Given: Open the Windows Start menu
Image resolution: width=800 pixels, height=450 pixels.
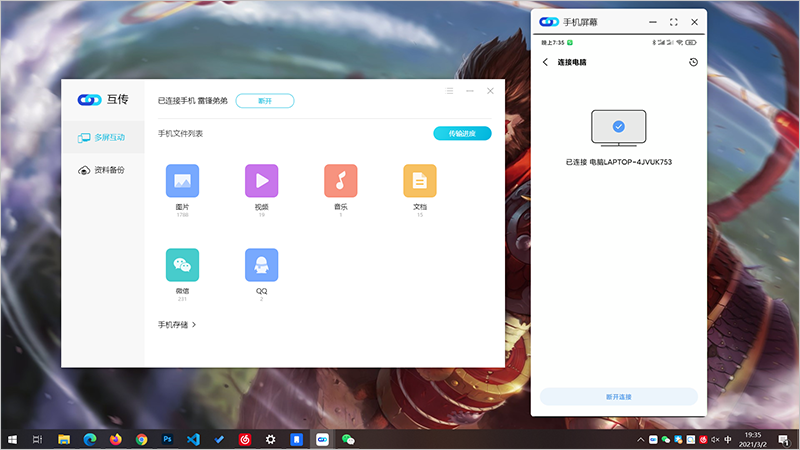Looking at the screenshot, I should tap(12, 439).
